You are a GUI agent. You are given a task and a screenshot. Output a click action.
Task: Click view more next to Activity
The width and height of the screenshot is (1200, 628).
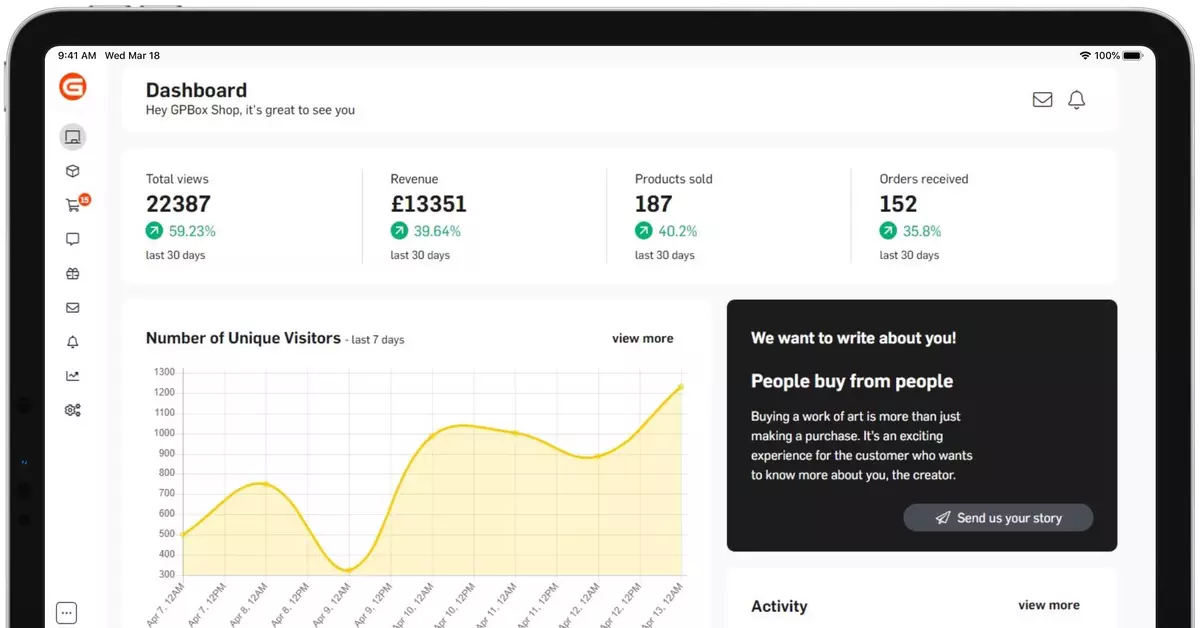pos(1048,605)
